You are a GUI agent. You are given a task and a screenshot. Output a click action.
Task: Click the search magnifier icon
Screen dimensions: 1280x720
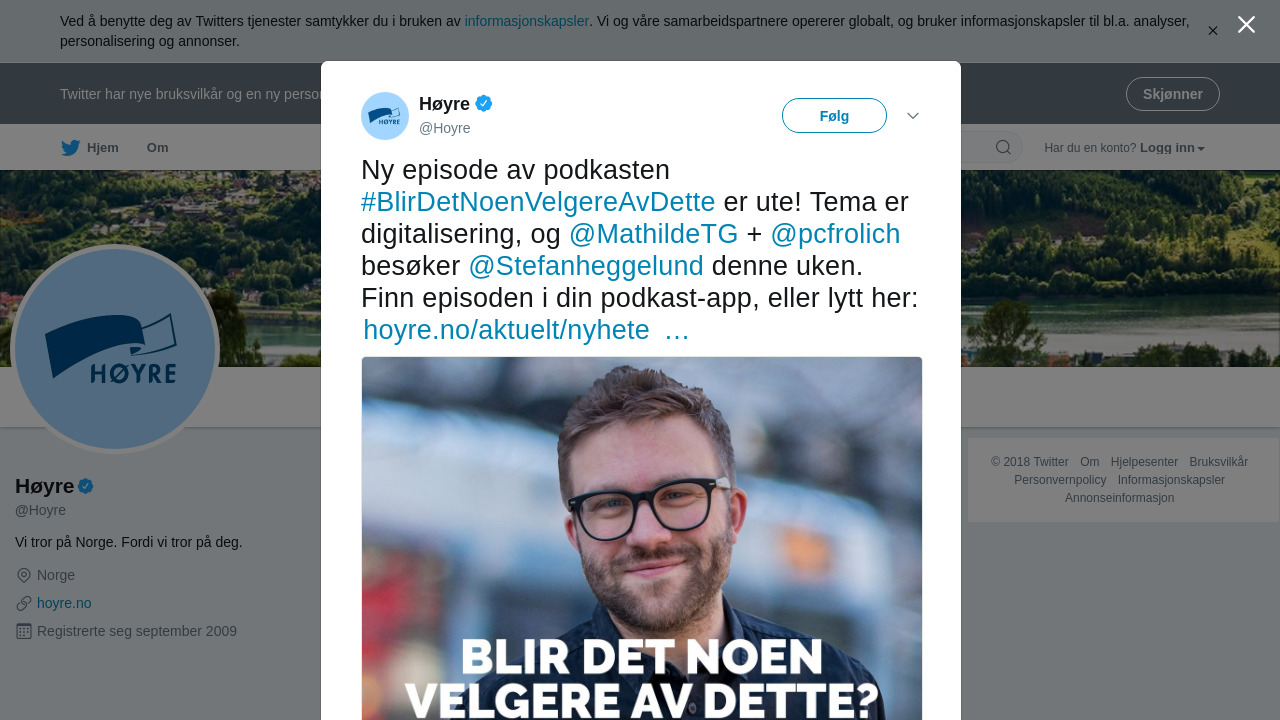(x=1003, y=148)
